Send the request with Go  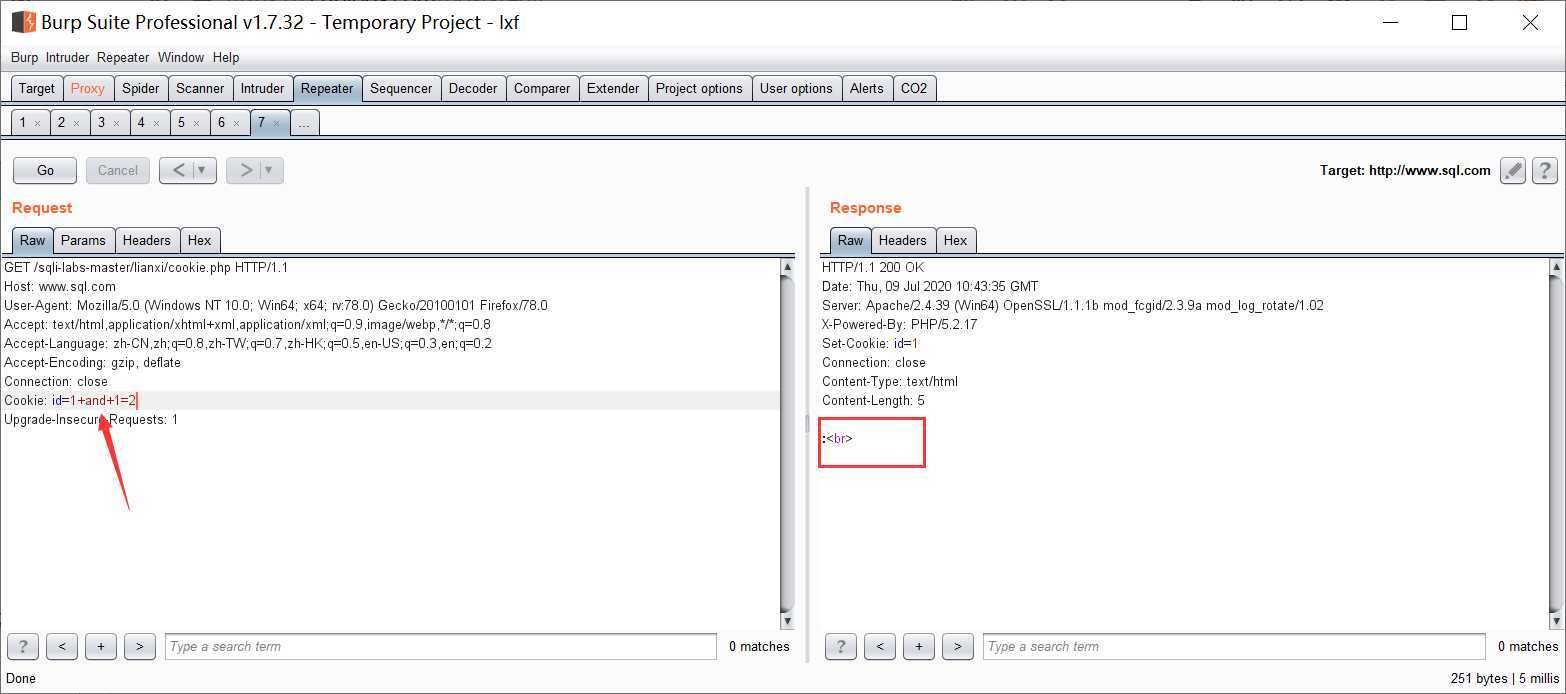45,170
